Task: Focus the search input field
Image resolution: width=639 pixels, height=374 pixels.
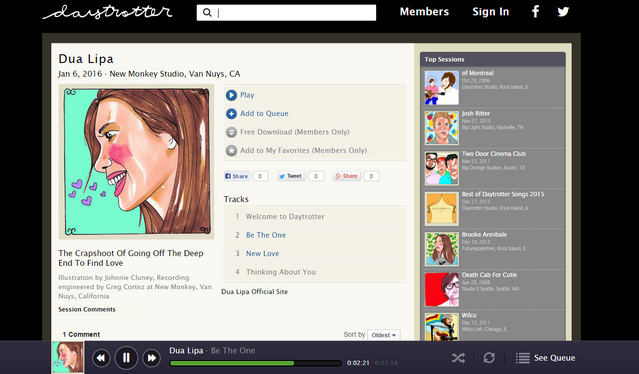Action: 286,13
